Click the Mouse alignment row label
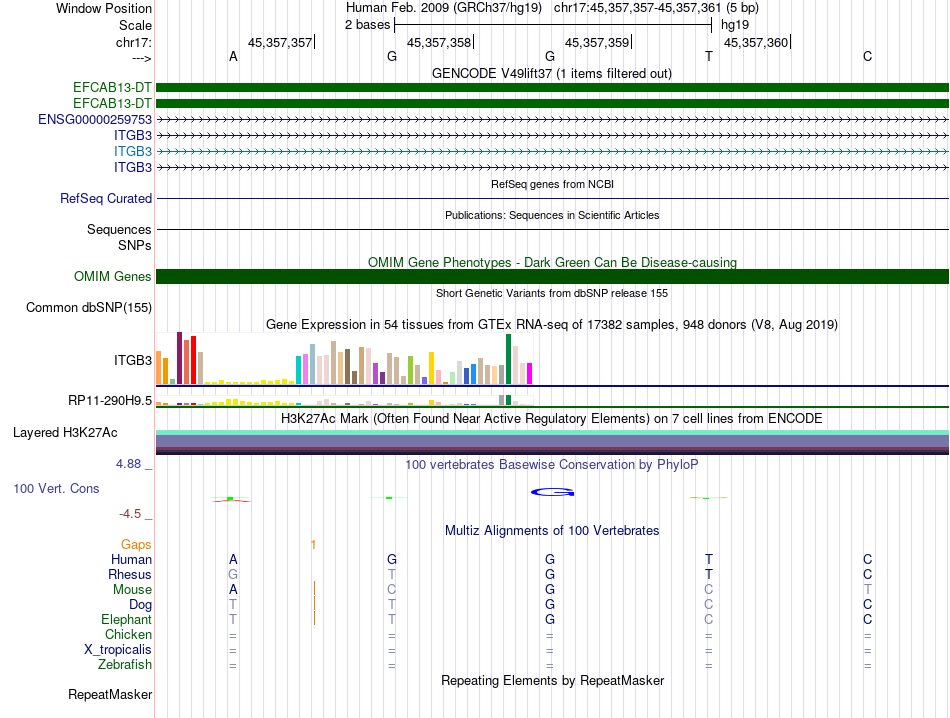The image size is (950, 718). (132, 590)
